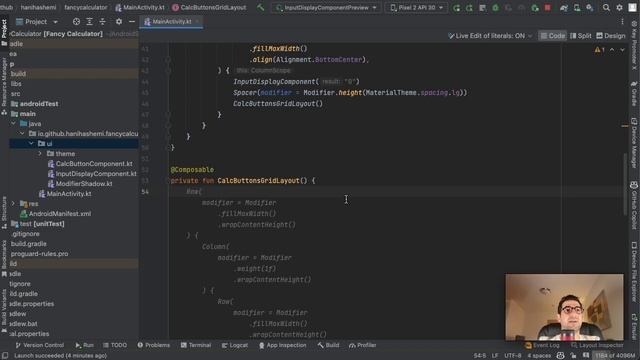Toggle Live Edit of literals setting
Viewport: 640px width, 360px height.
pos(490,36)
